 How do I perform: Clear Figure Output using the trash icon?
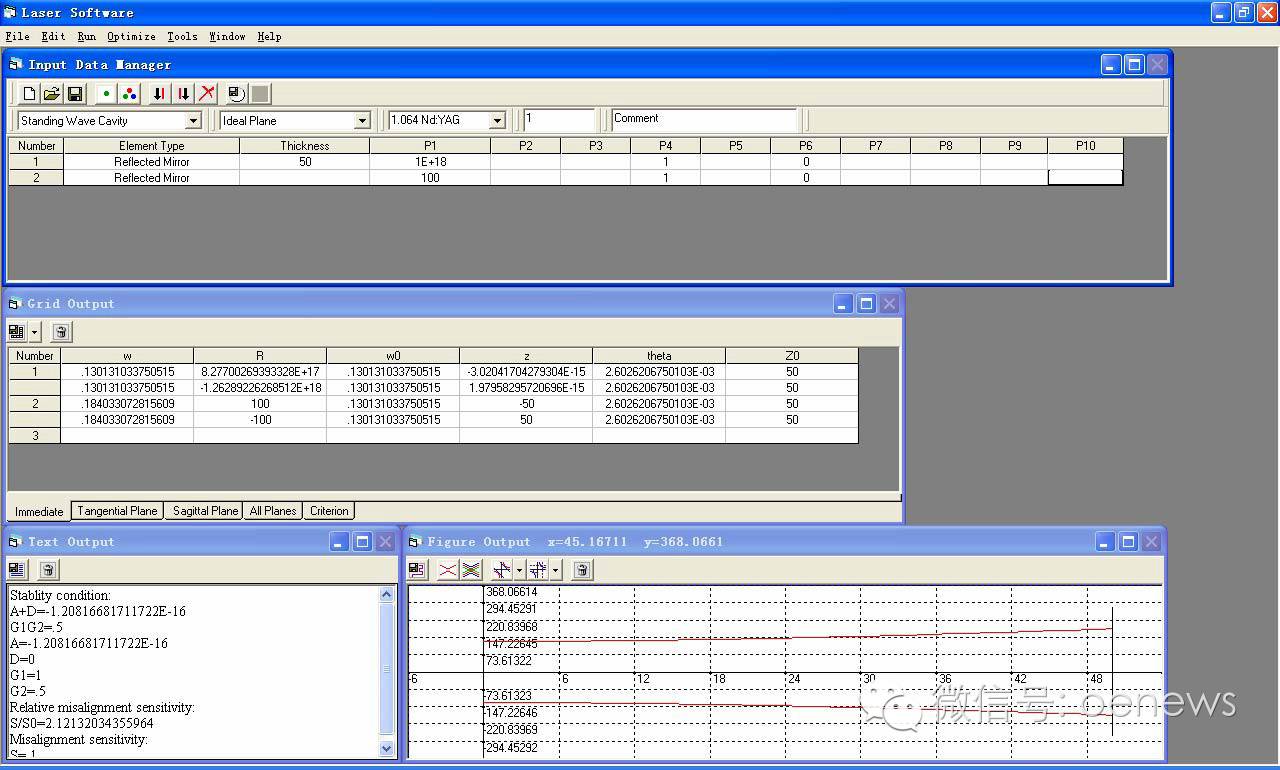582,570
